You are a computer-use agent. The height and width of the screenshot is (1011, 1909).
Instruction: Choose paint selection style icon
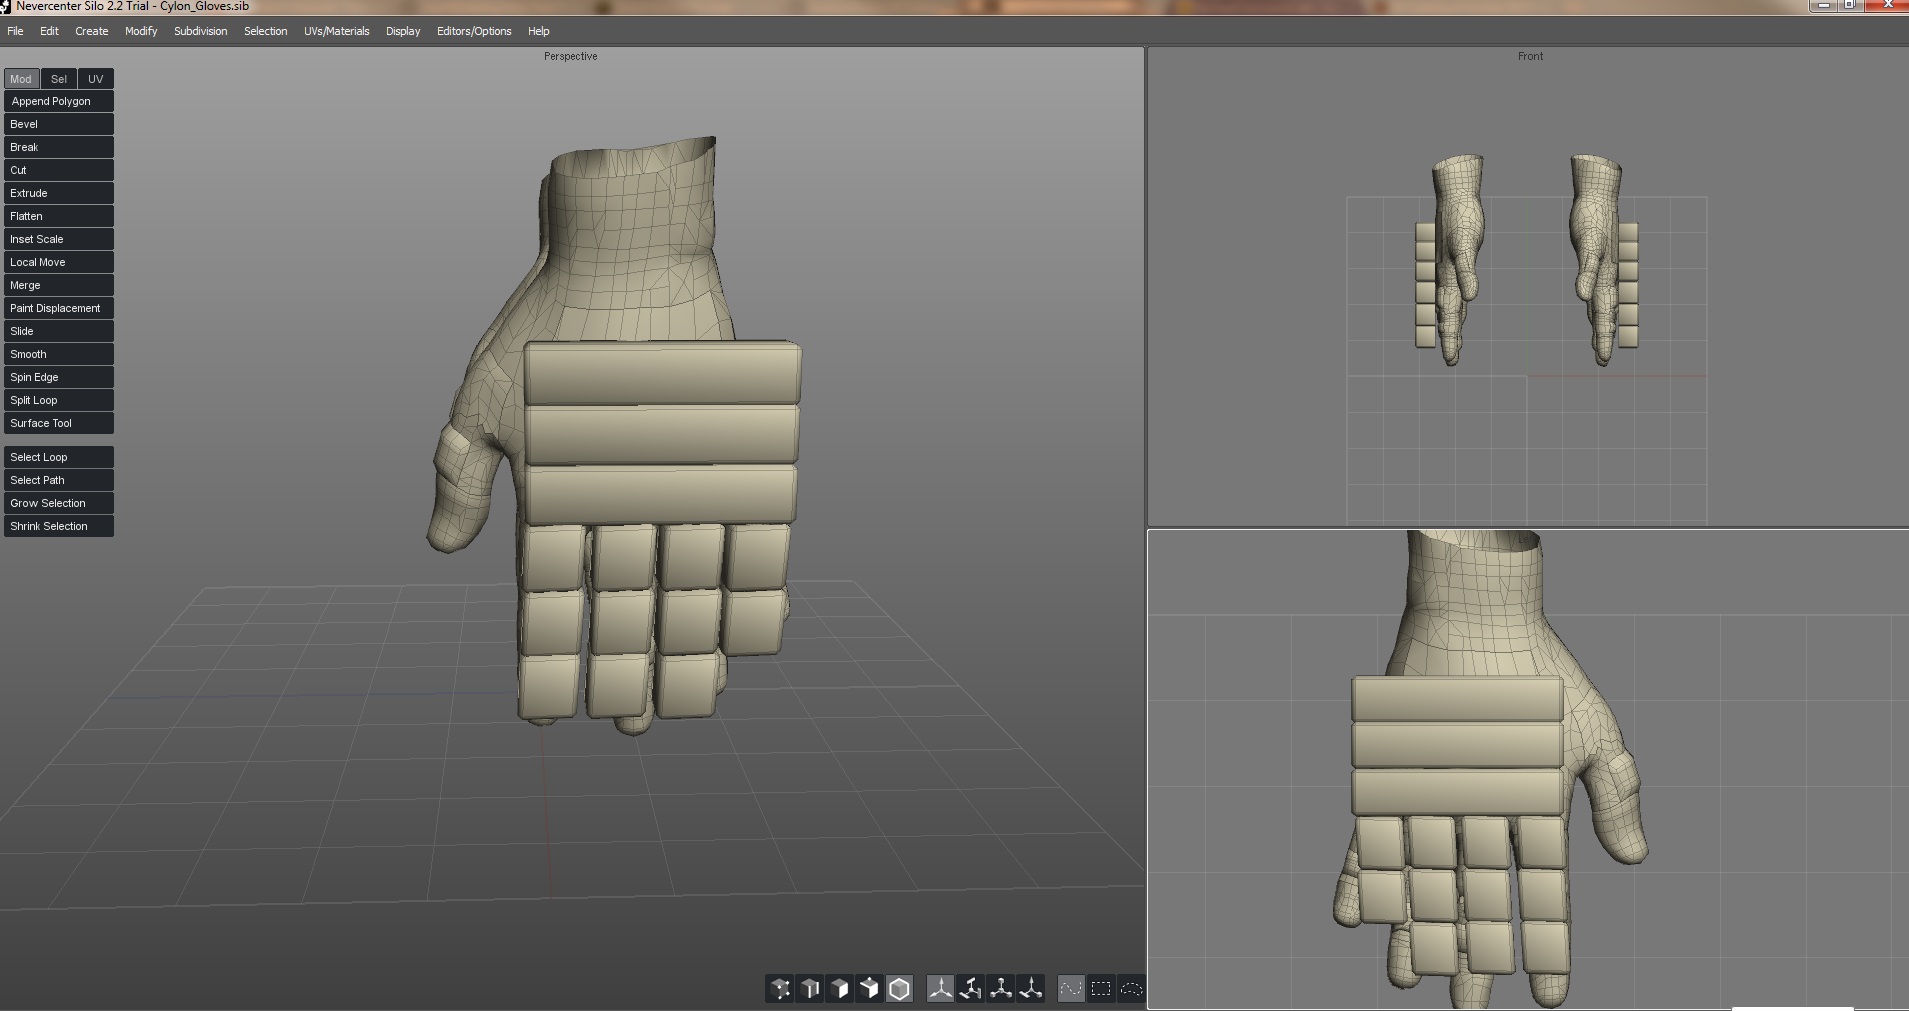pyautogui.click(x=1071, y=989)
